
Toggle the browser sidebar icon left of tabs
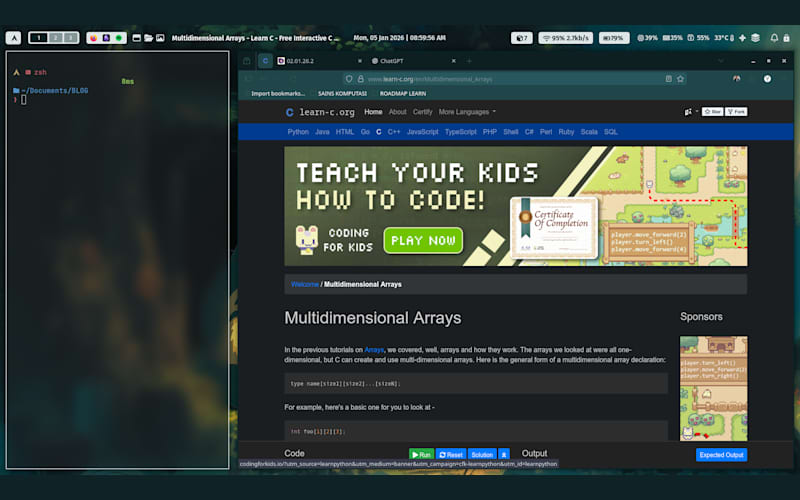(x=247, y=61)
